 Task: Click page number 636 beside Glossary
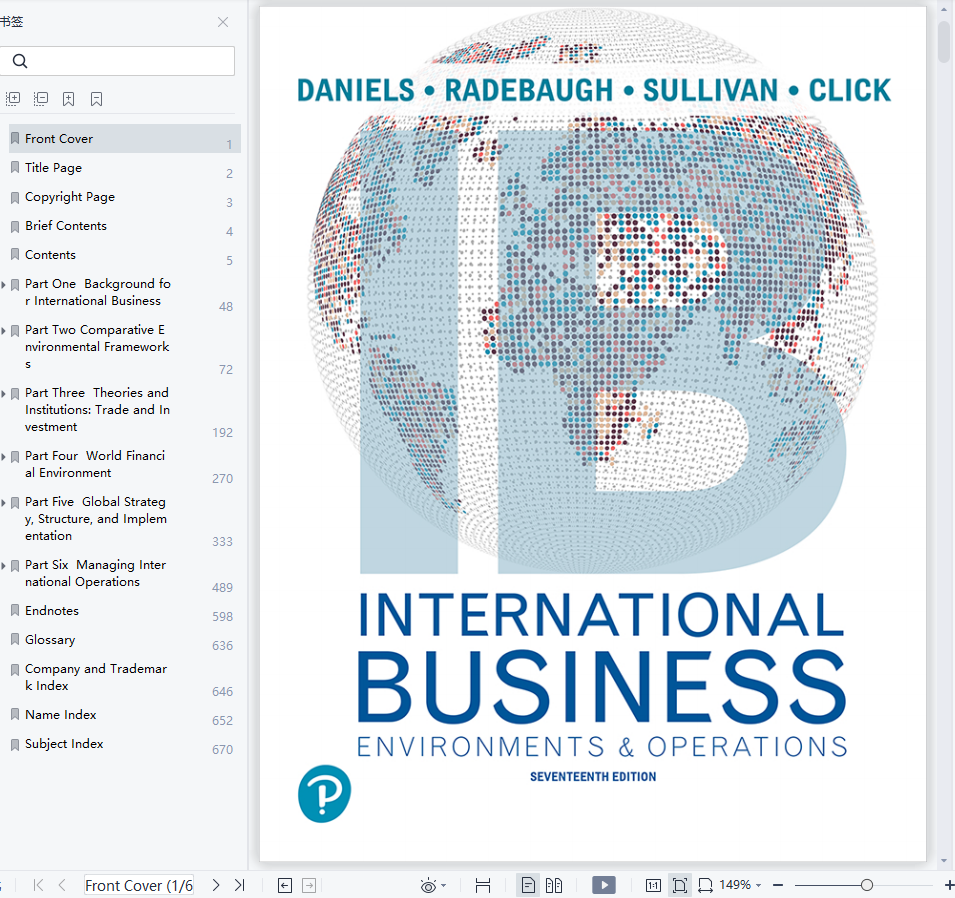point(222,646)
